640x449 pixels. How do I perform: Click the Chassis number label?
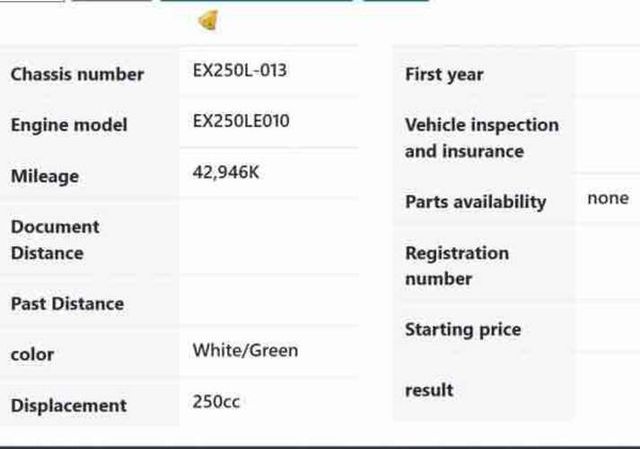click(77, 74)
